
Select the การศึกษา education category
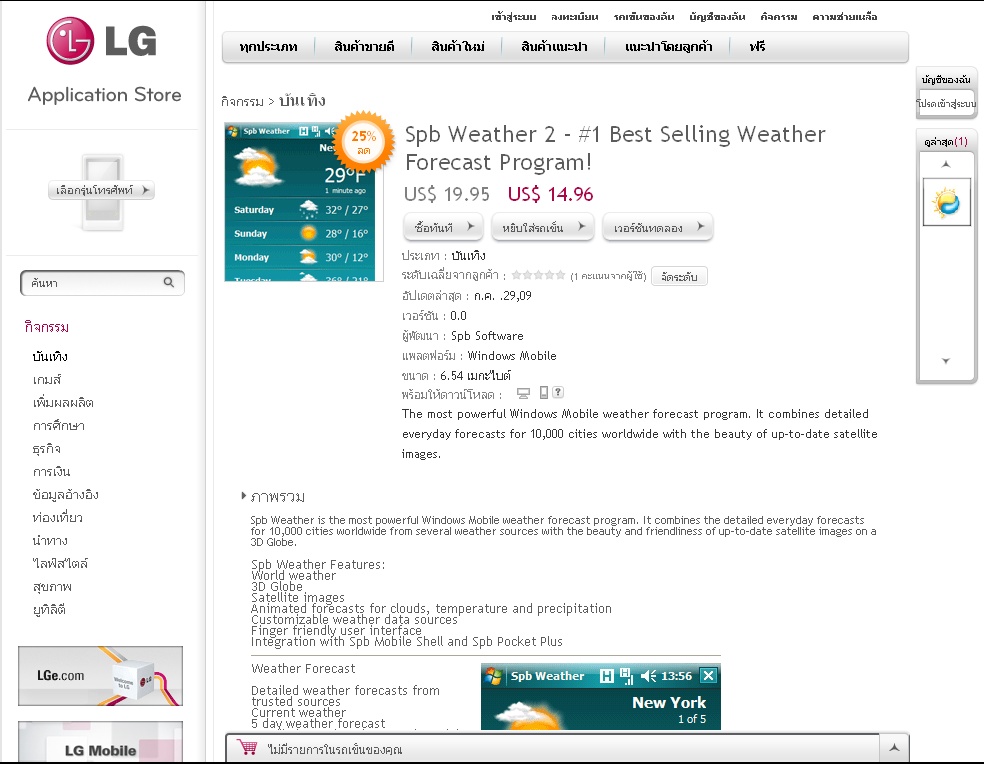click(58, 426)
